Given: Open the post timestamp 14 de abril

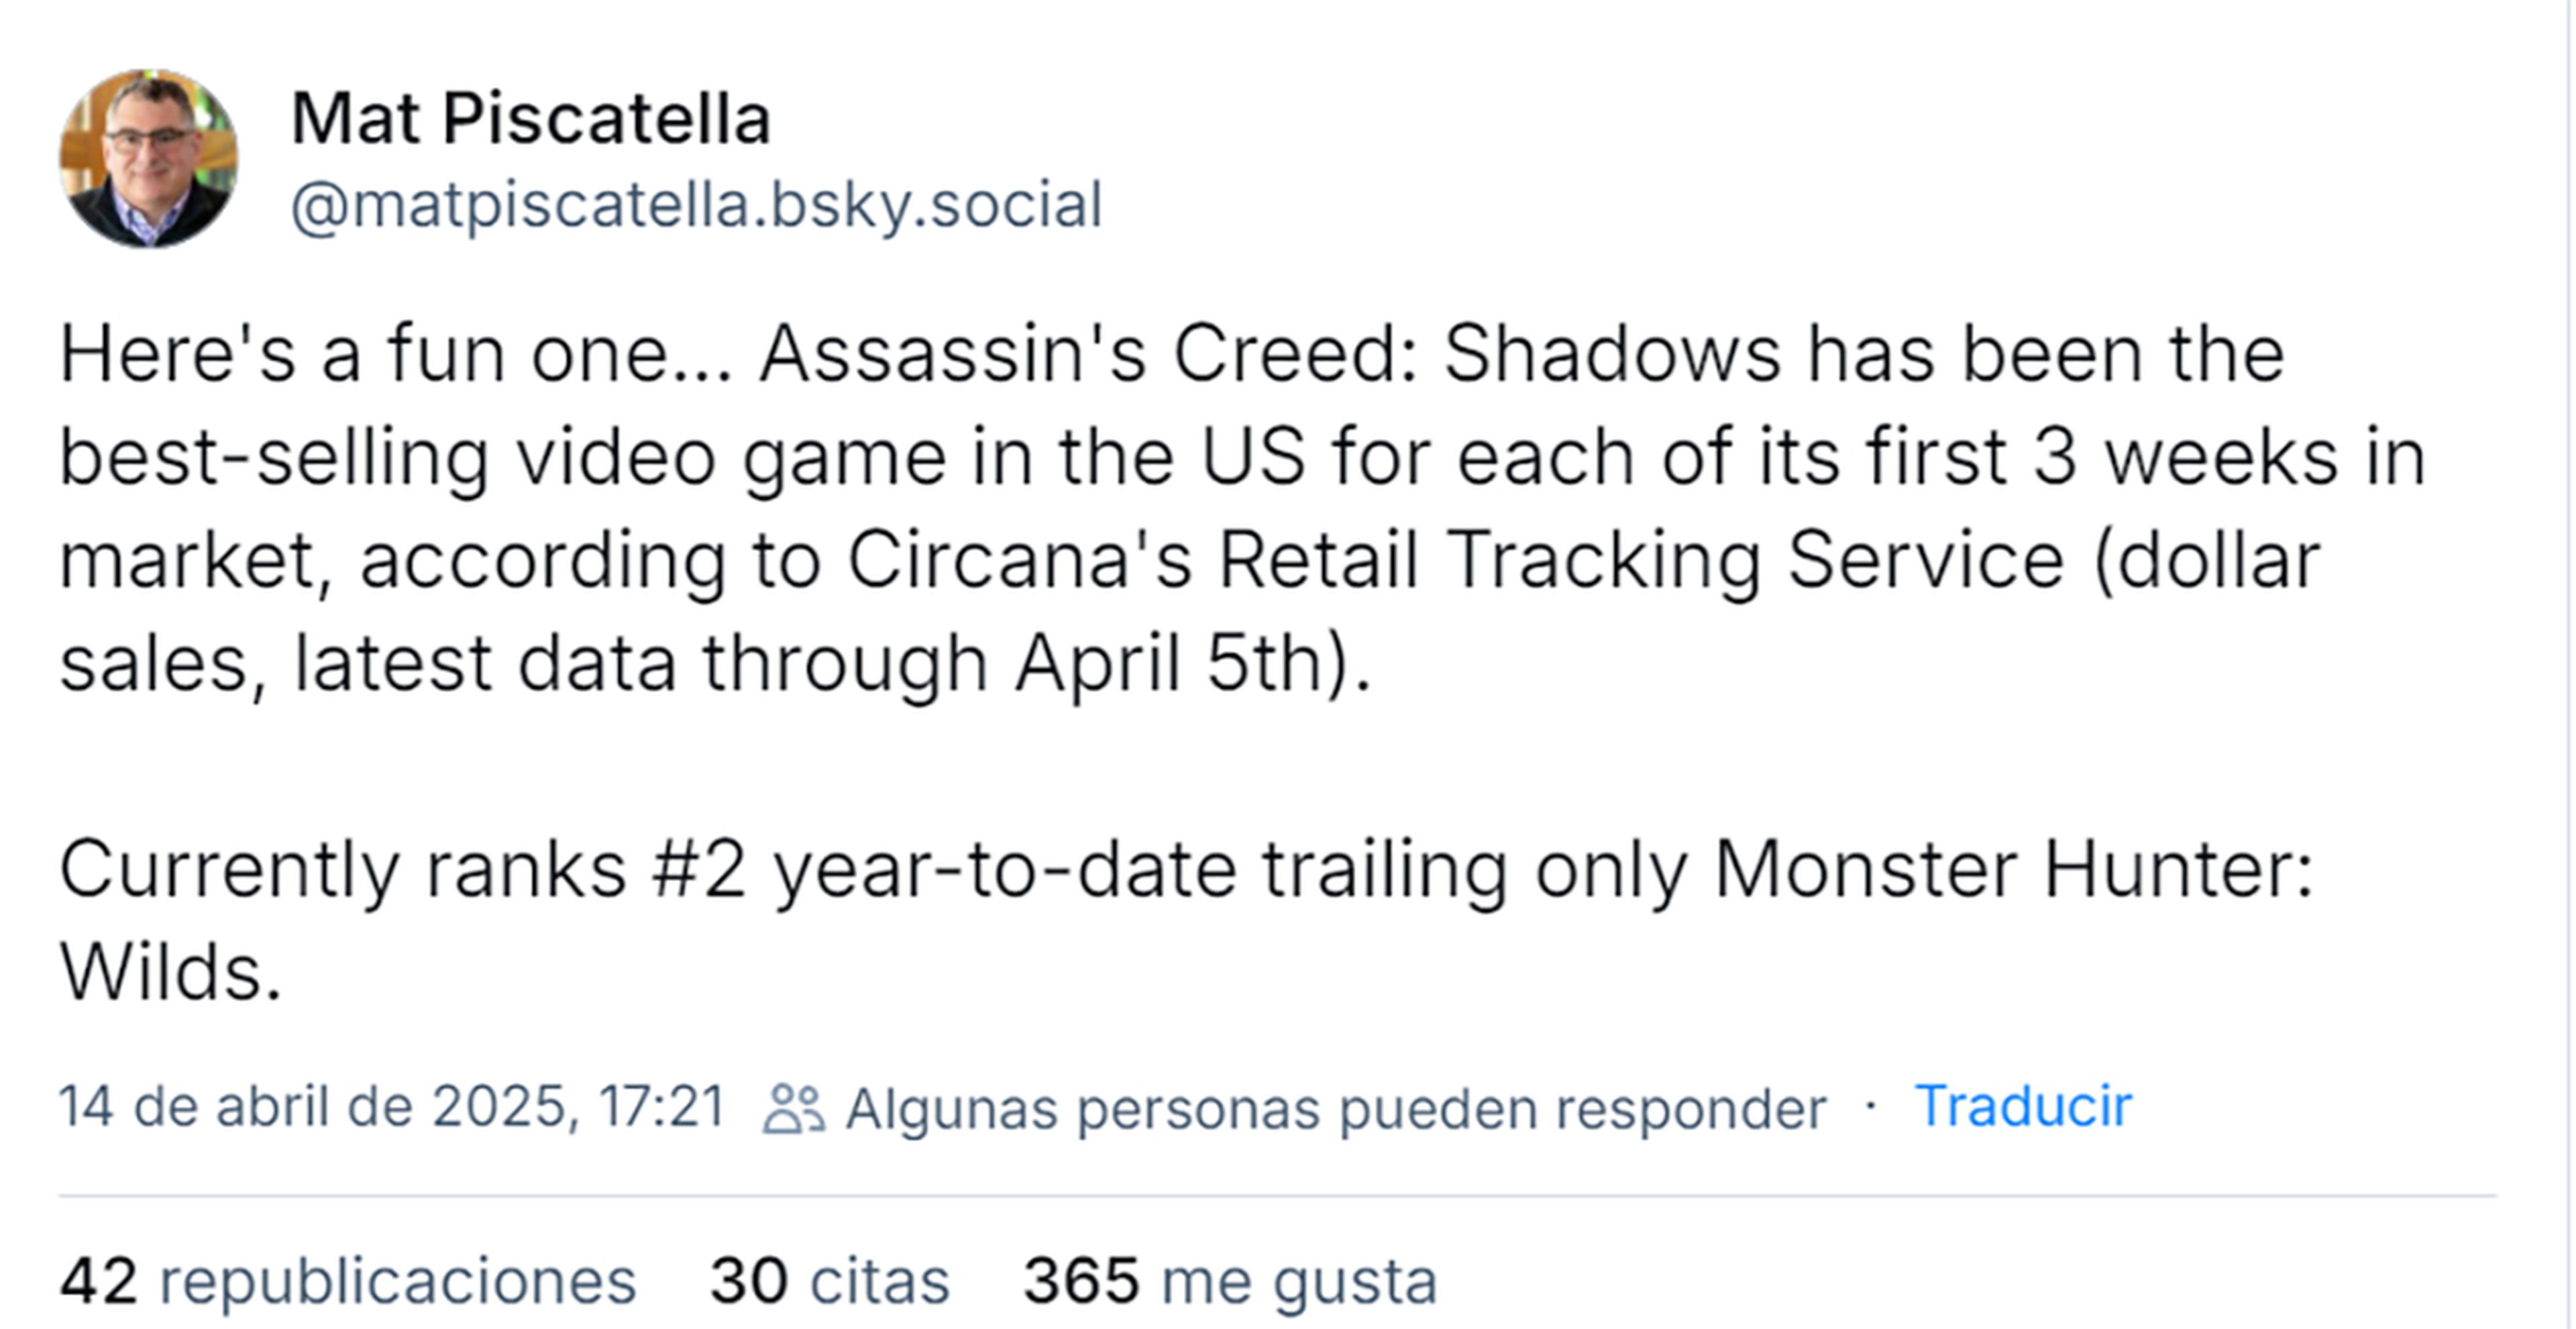Looking at the screenshot, I should 391,1107.
